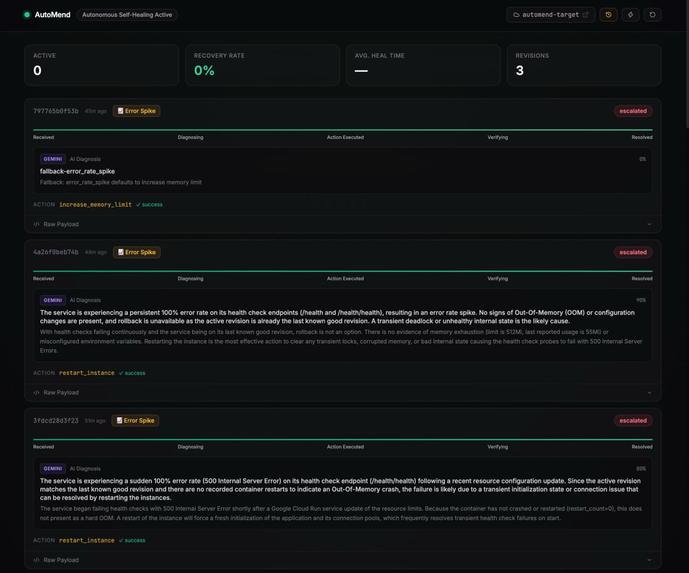Click escalated badge on incident 797765b0f53b
Image resolution: width=689 pixels, height=573 pixels.
[x=633, y=111]
